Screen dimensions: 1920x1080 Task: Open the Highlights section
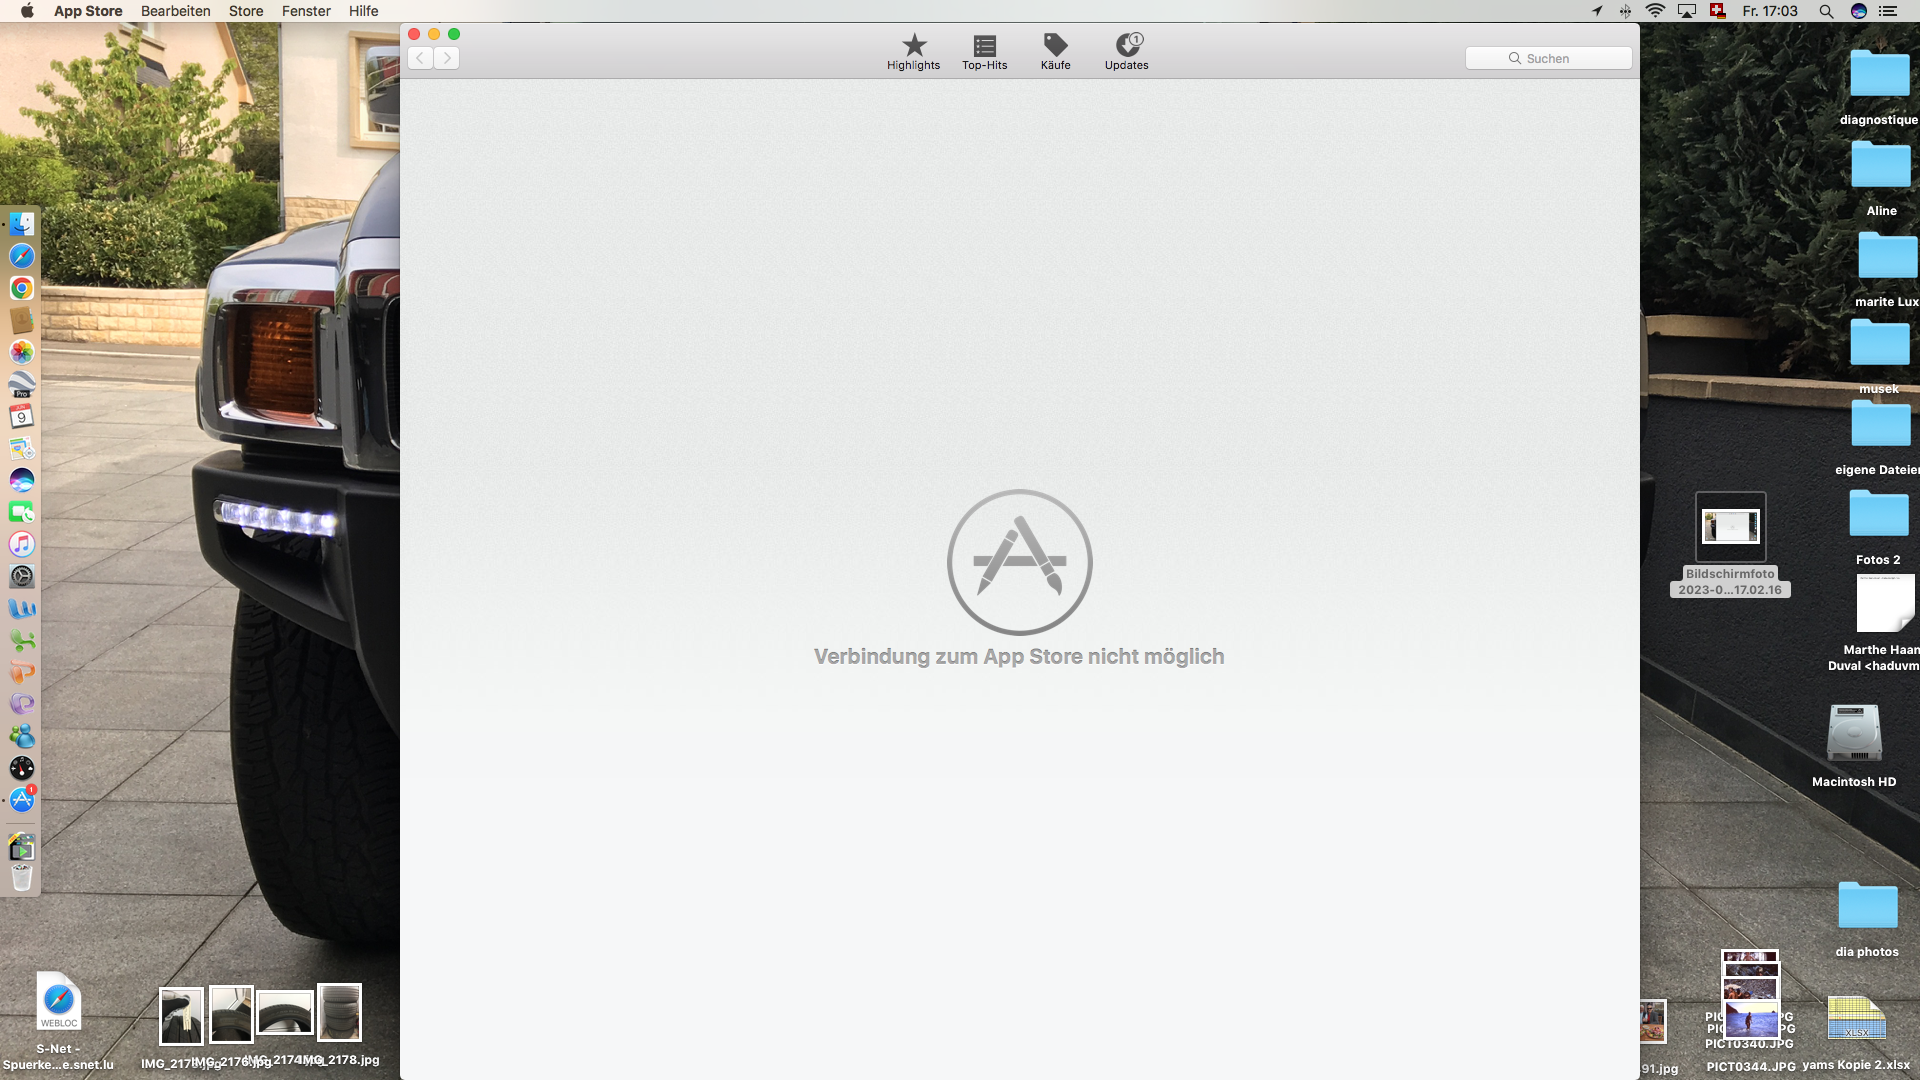(913, 52)
